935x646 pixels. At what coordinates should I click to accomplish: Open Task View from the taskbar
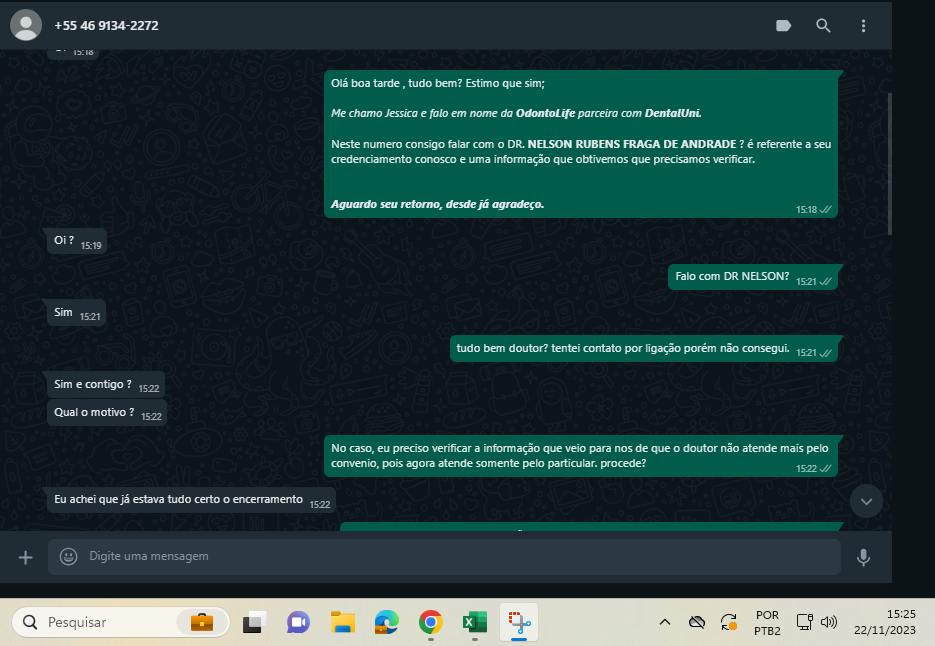254,622
